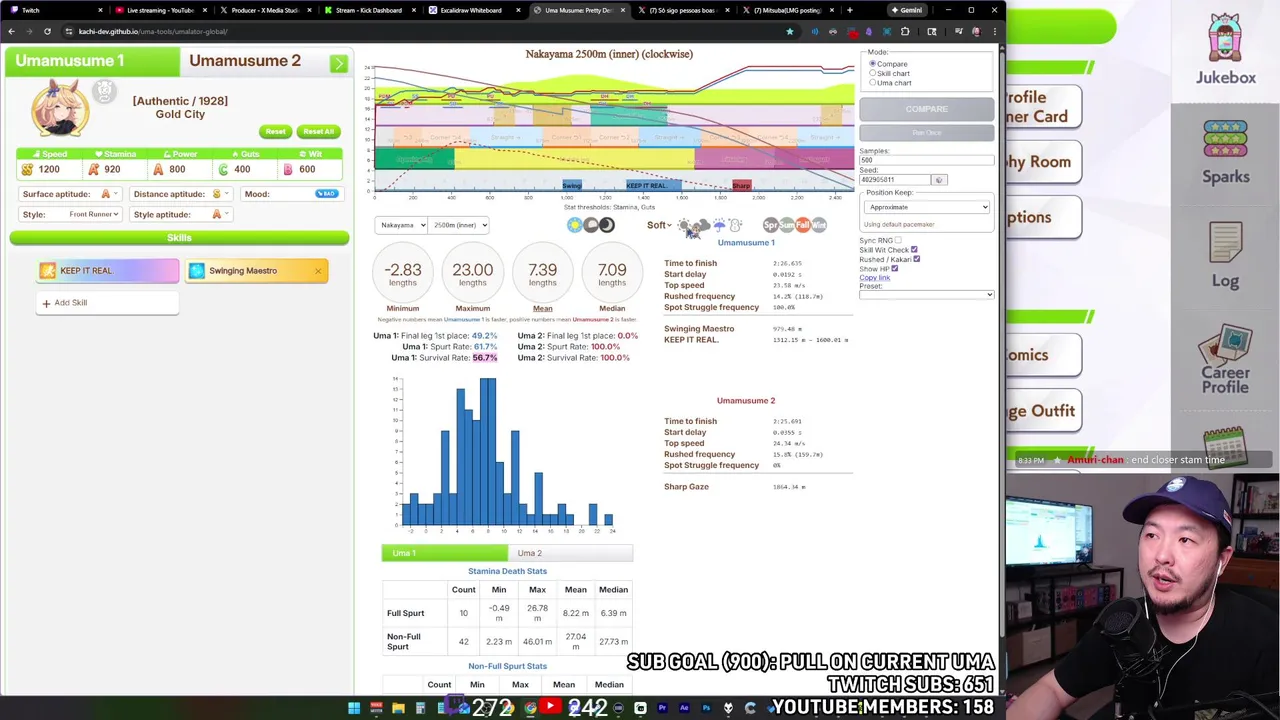Choose night moon time icon

tap(607, 225)
